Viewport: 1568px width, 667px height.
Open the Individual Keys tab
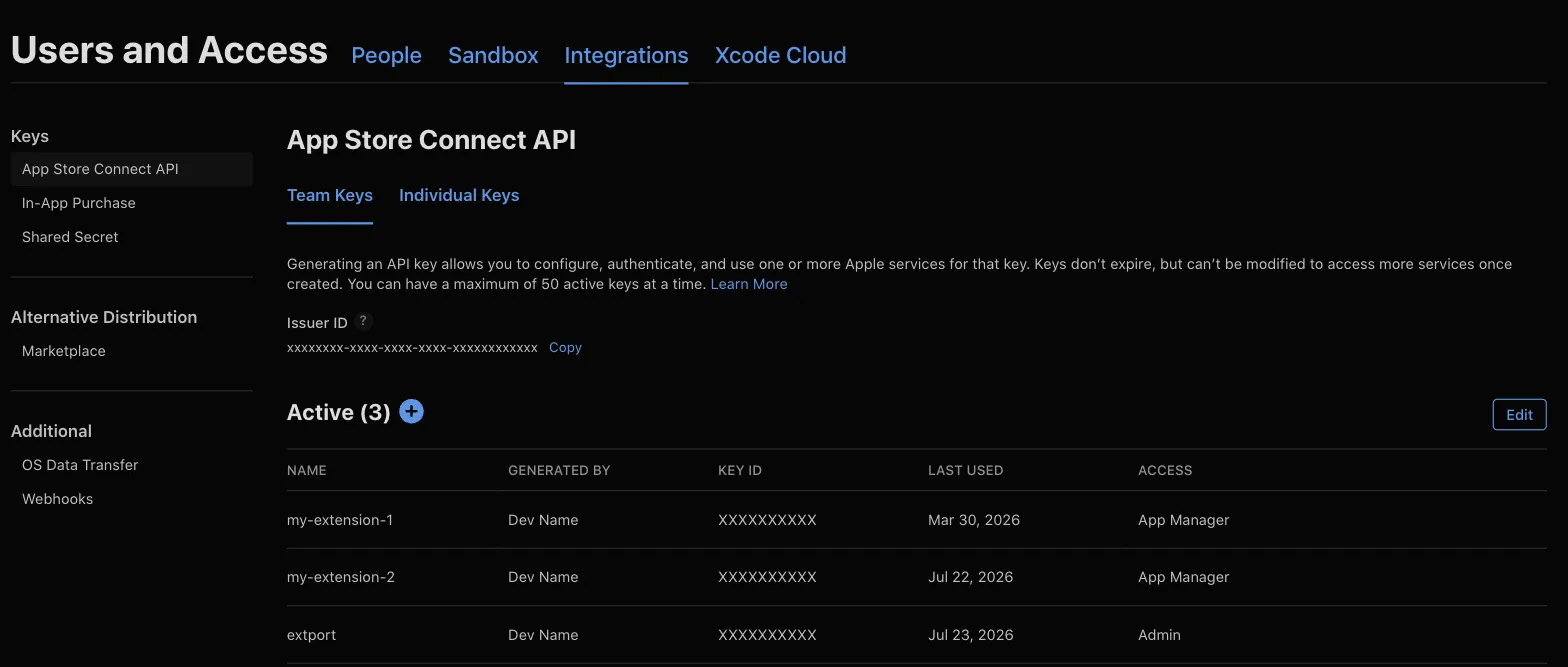[x=459, y=195]
